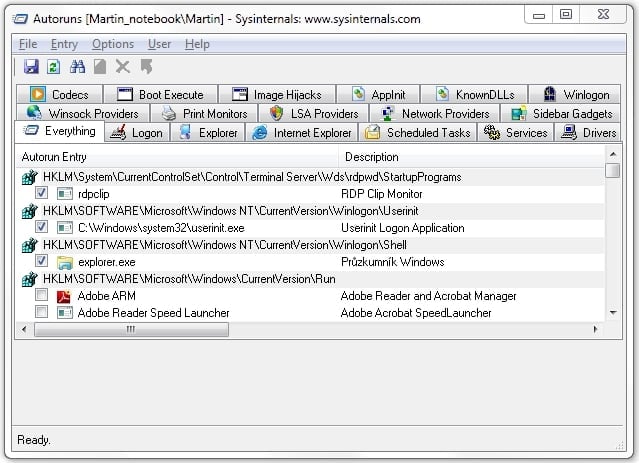
Task: Open the Winlogon tab
Action: 575,94
